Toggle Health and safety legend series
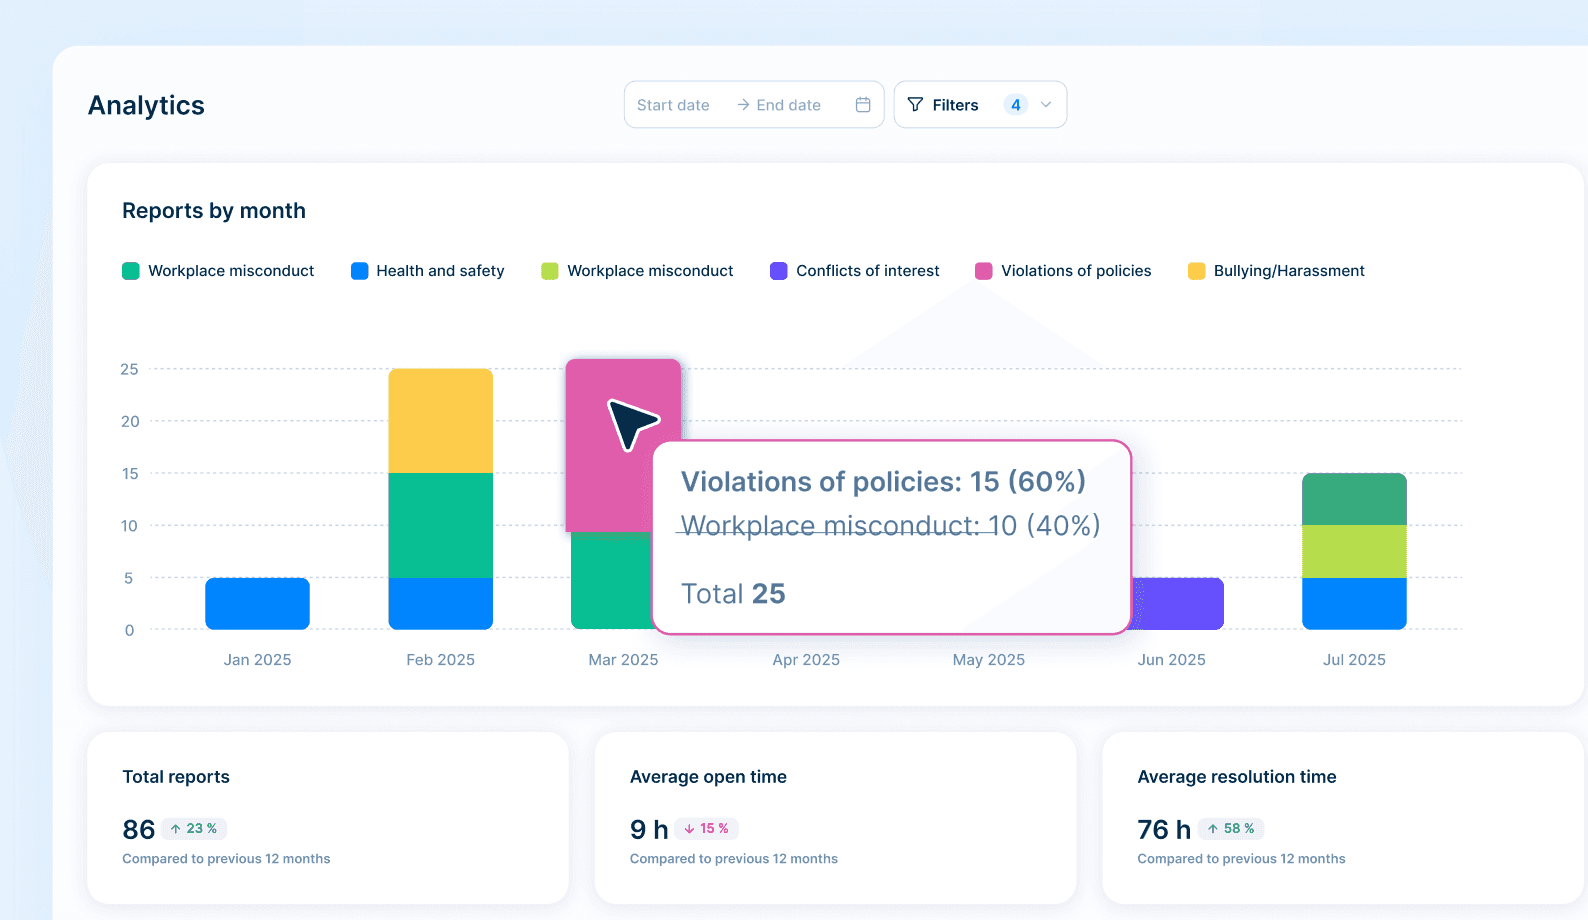 click(x=428, y=271)
